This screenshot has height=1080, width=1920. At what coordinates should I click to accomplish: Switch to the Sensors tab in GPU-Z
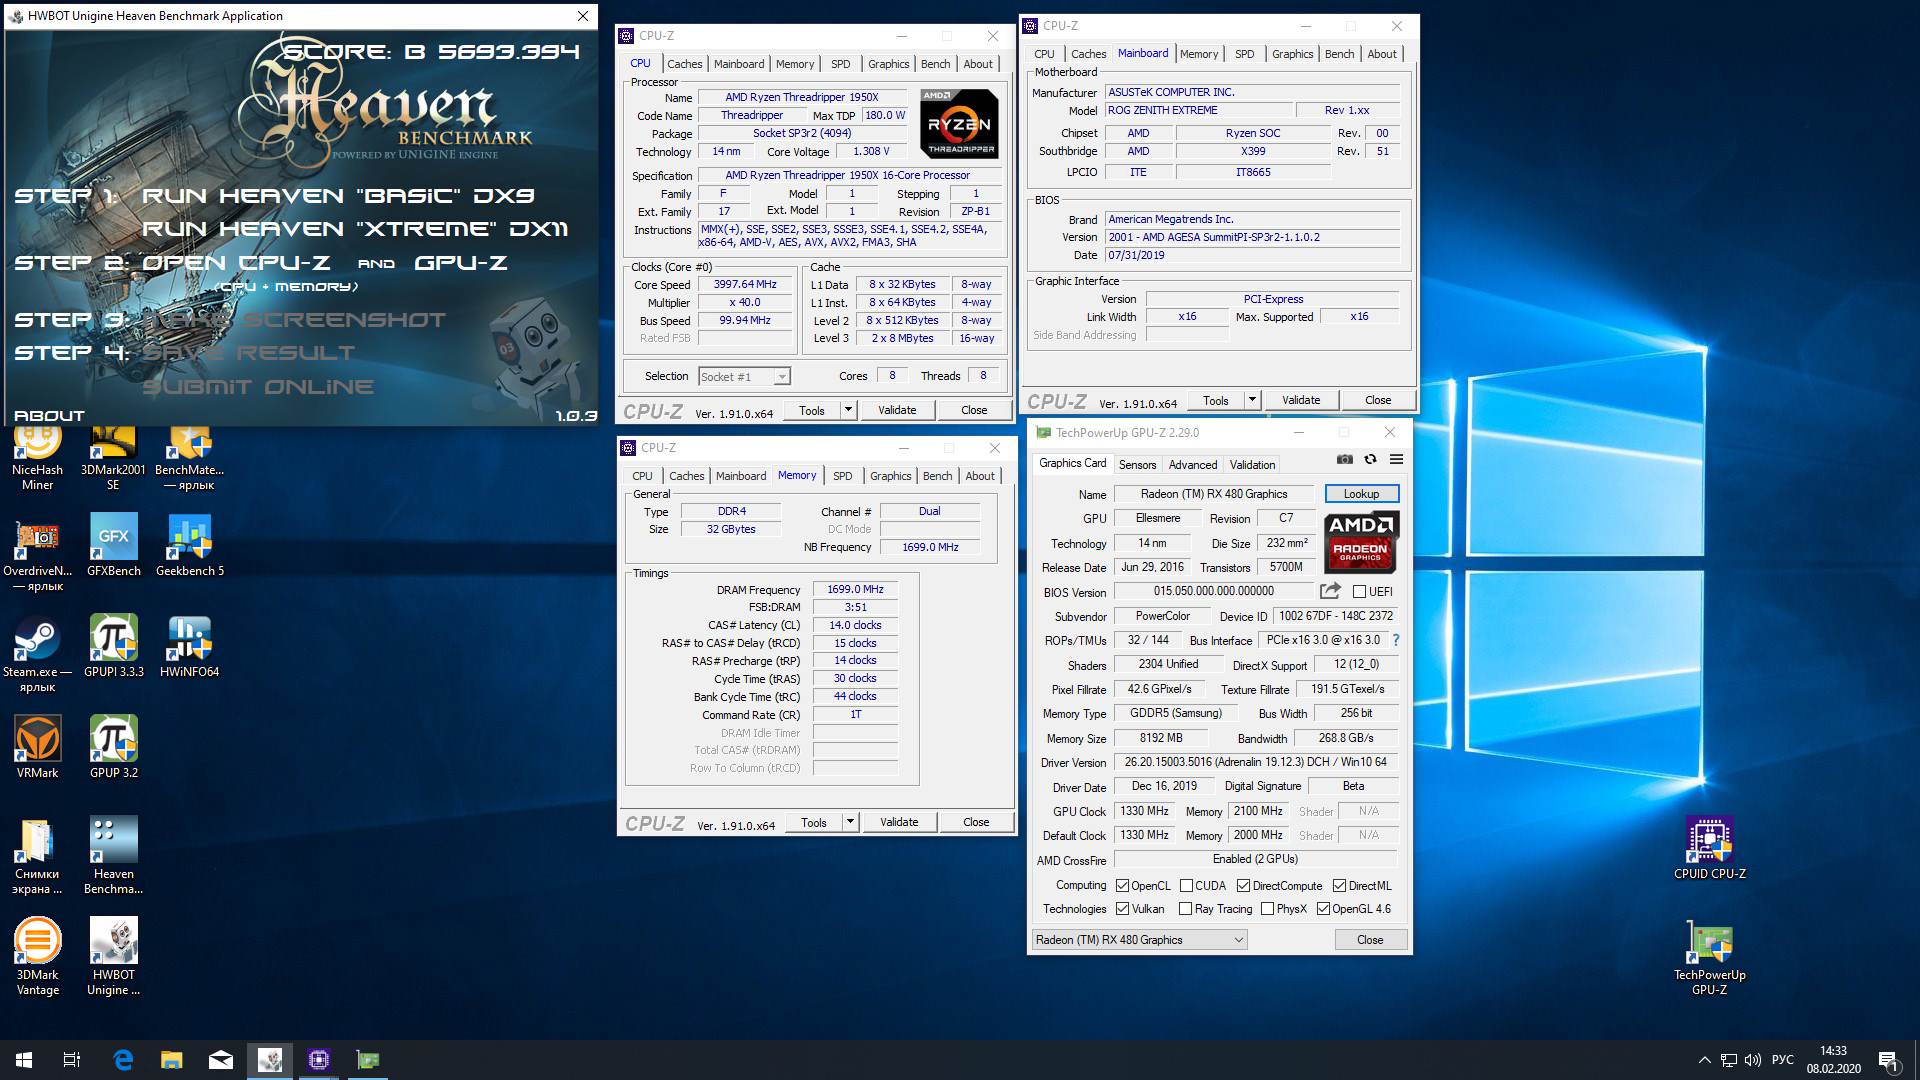[1137, 465]
